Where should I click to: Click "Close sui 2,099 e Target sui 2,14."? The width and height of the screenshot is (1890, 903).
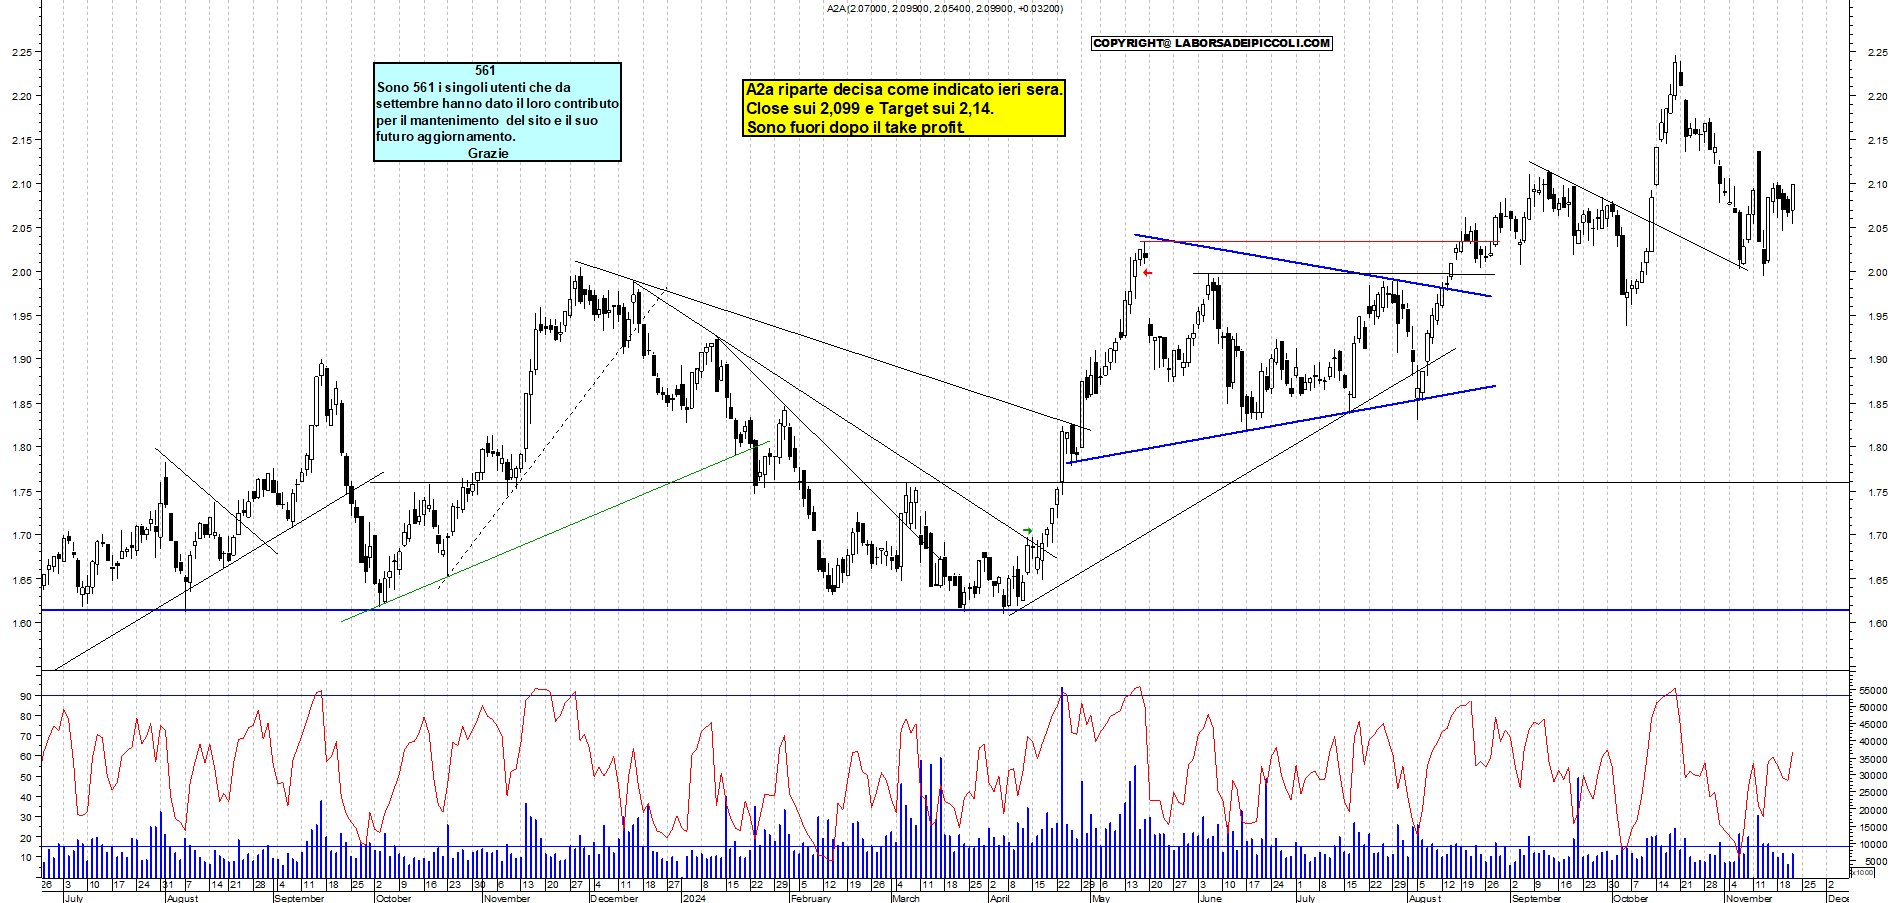(x=870, y=108)
